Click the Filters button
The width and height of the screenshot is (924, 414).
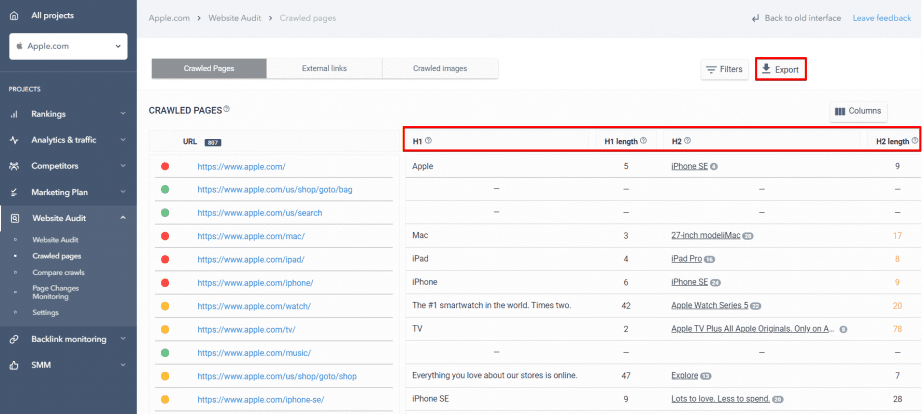(725, 69)
